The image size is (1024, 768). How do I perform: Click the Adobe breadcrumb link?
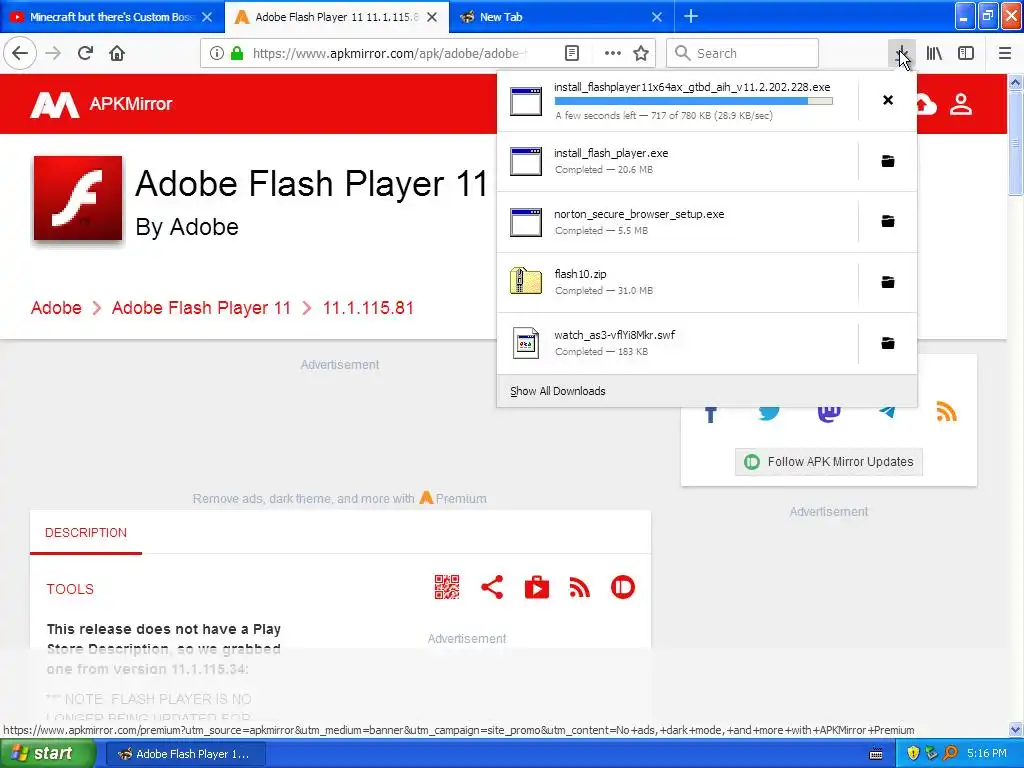click(56, 308)
